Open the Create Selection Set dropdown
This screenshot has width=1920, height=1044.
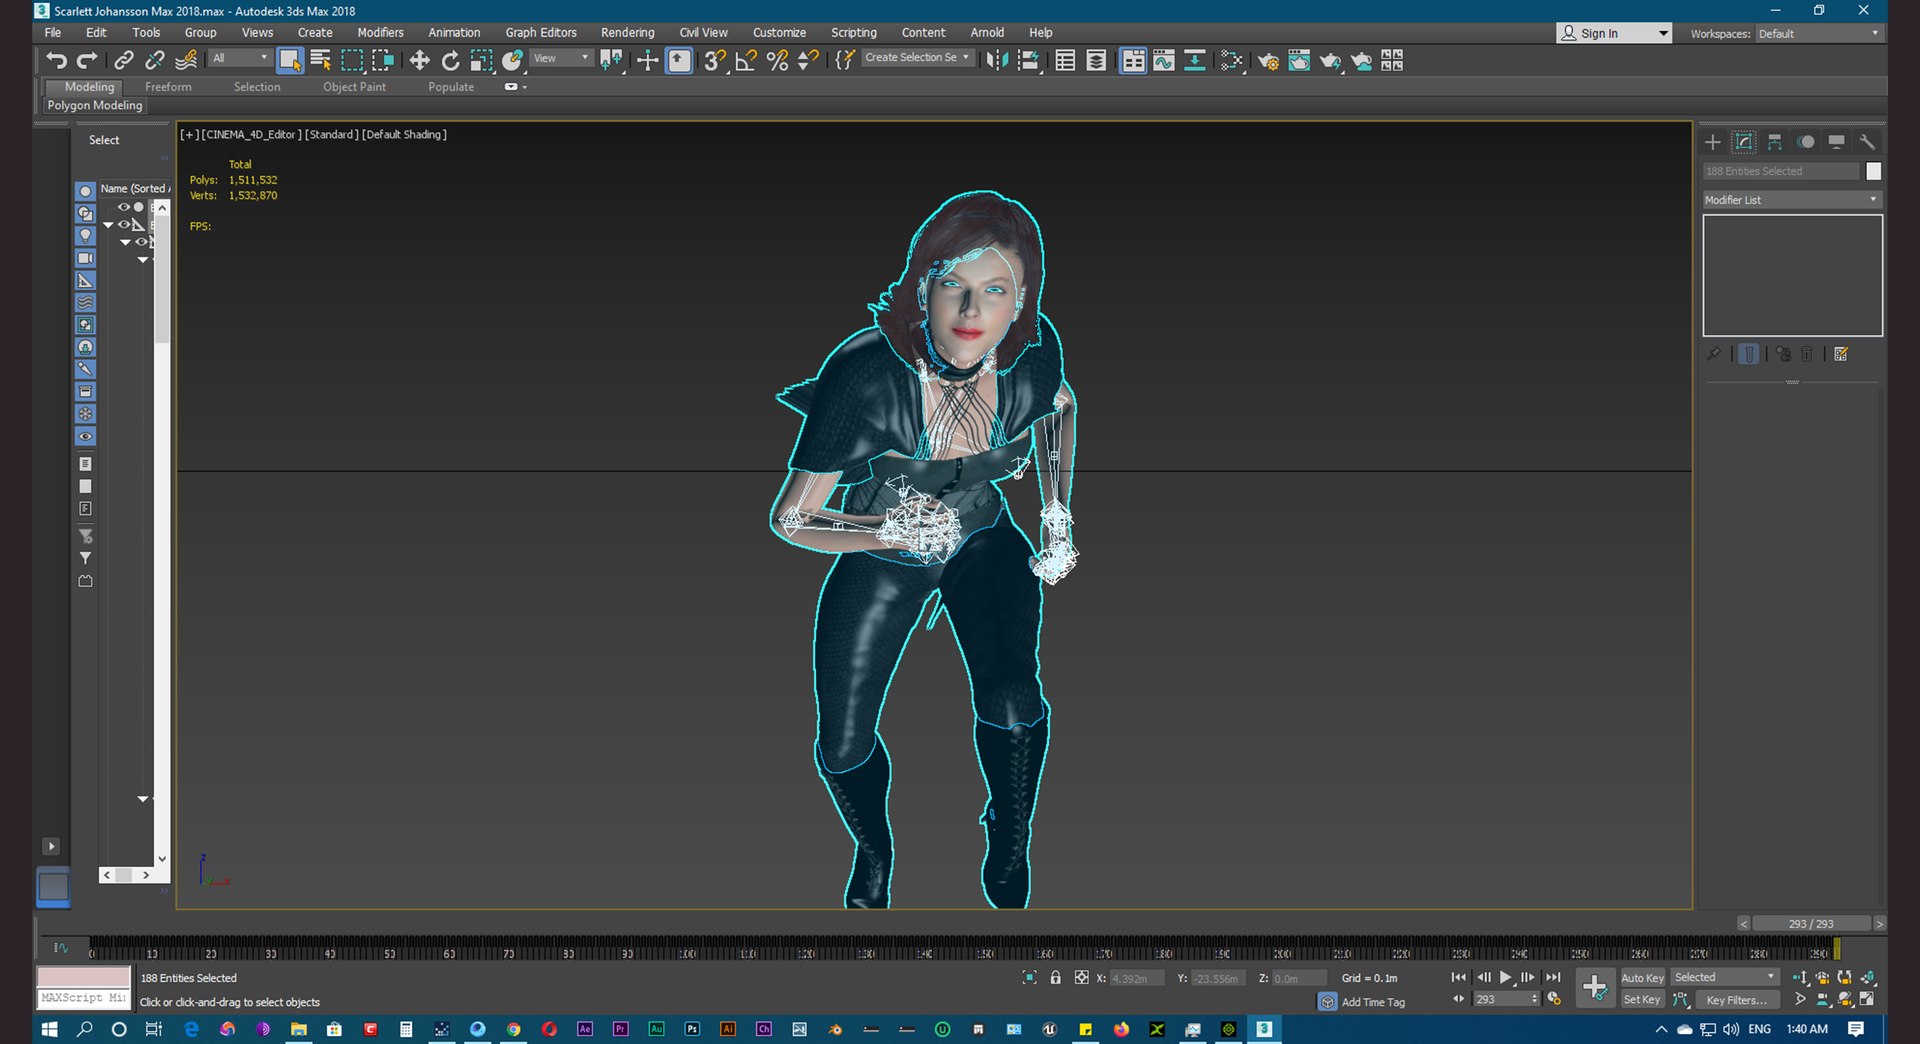coord(917,58)
